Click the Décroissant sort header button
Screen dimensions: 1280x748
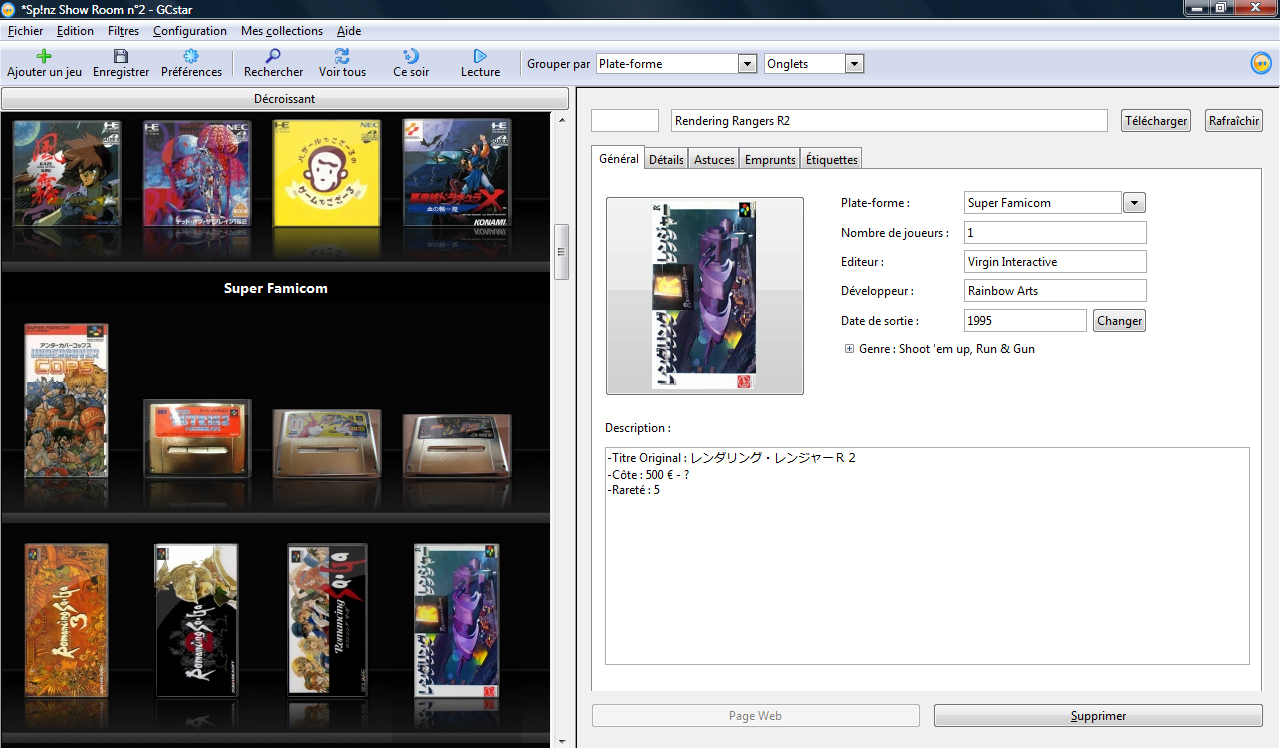(284, 99)
